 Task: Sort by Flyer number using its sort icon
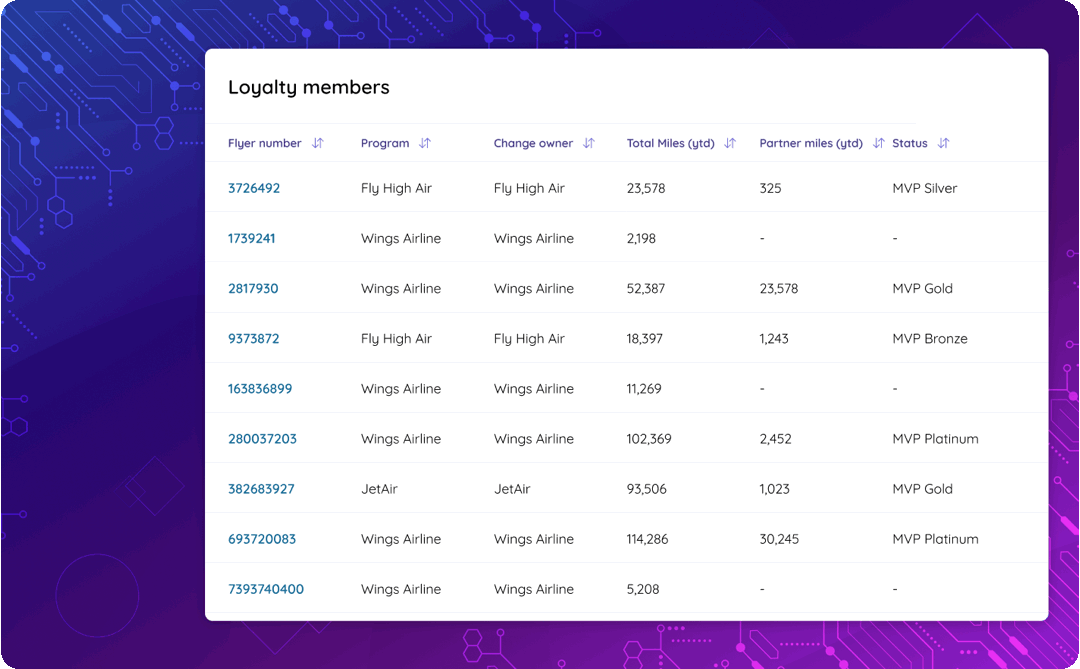318,143
